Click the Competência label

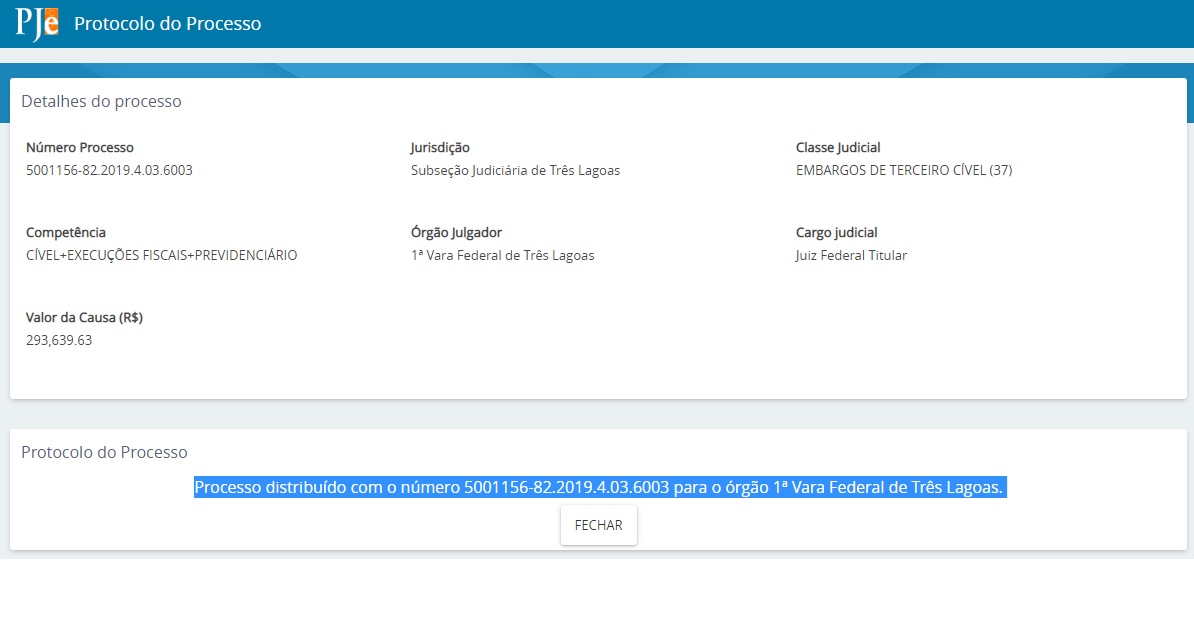click(65, 232)
